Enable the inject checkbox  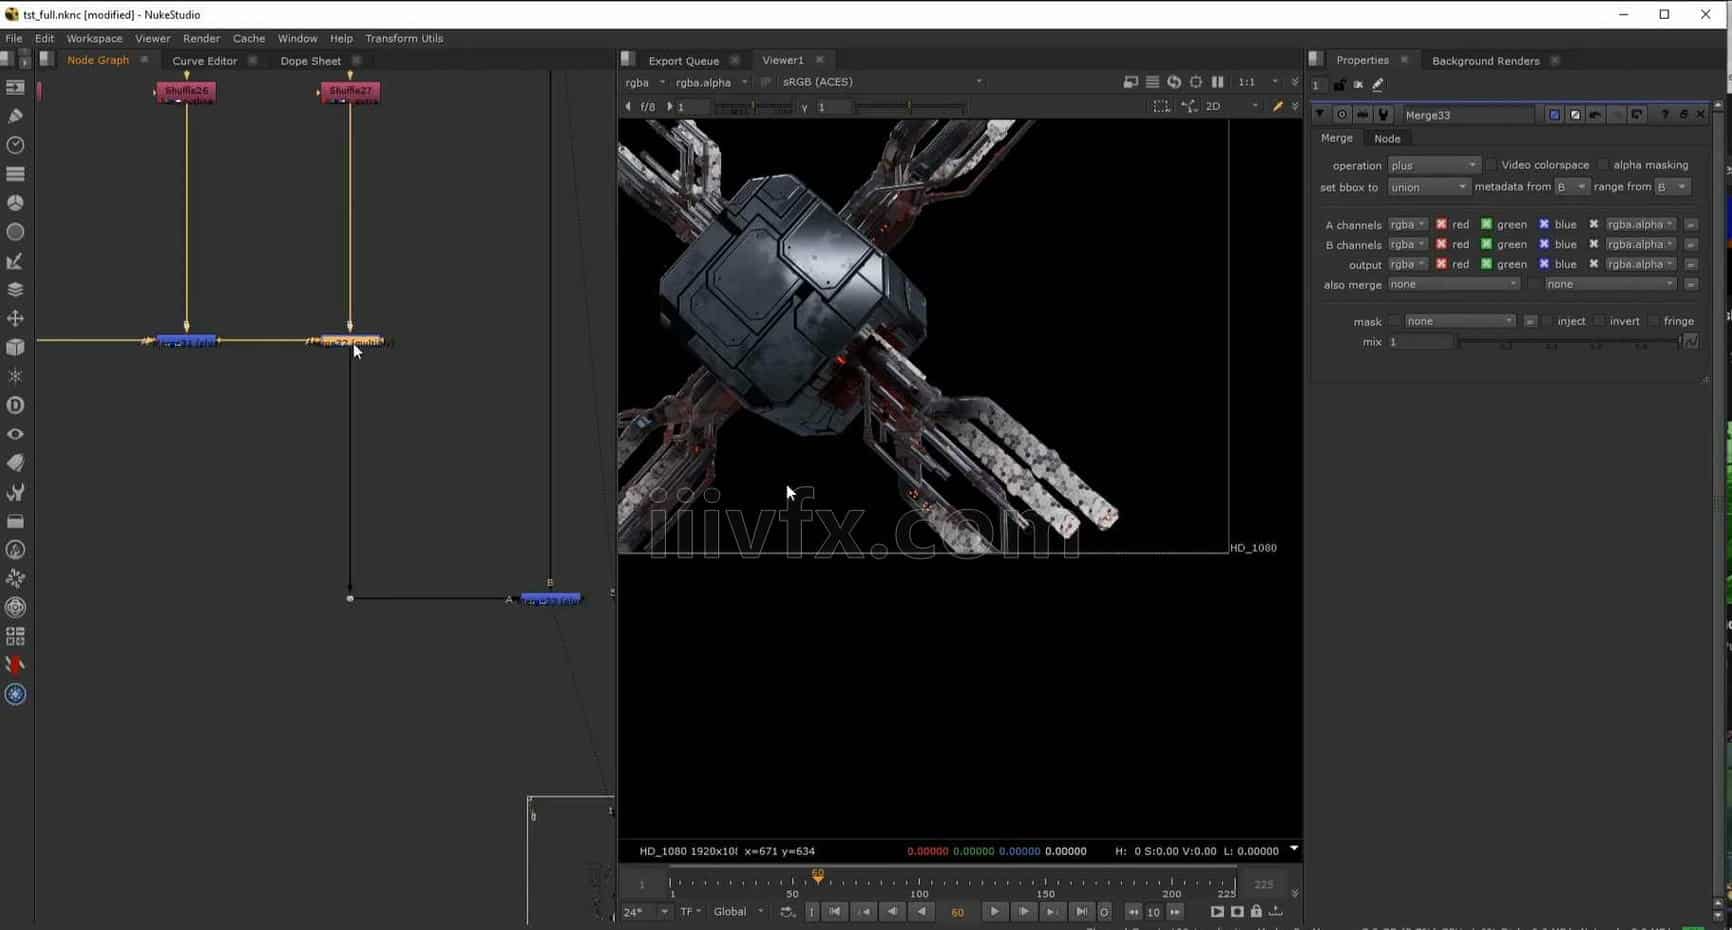[1547, 321]
